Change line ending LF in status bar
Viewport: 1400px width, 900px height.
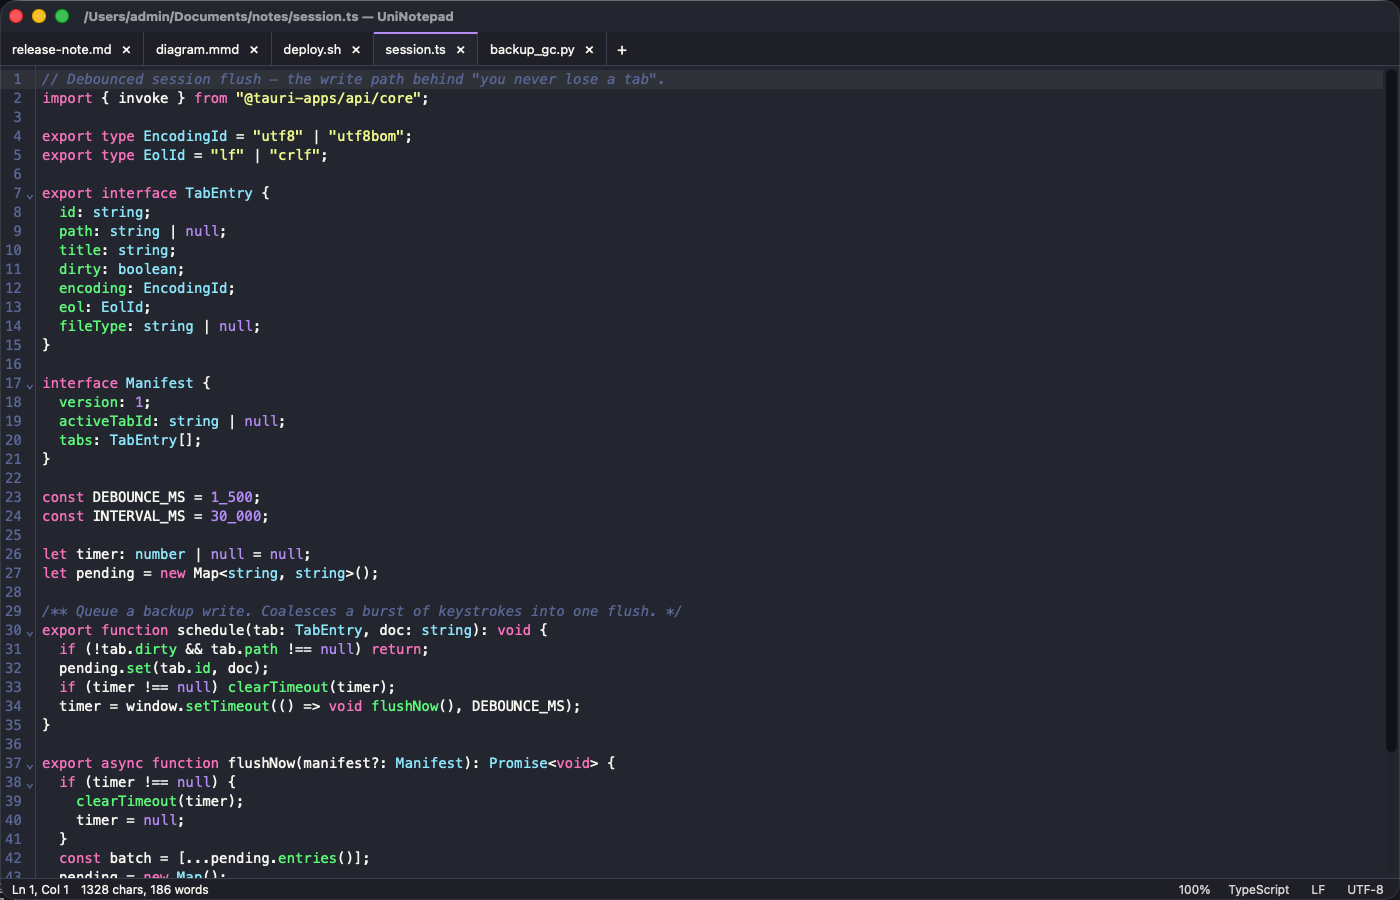click(x=1318, y=890)
